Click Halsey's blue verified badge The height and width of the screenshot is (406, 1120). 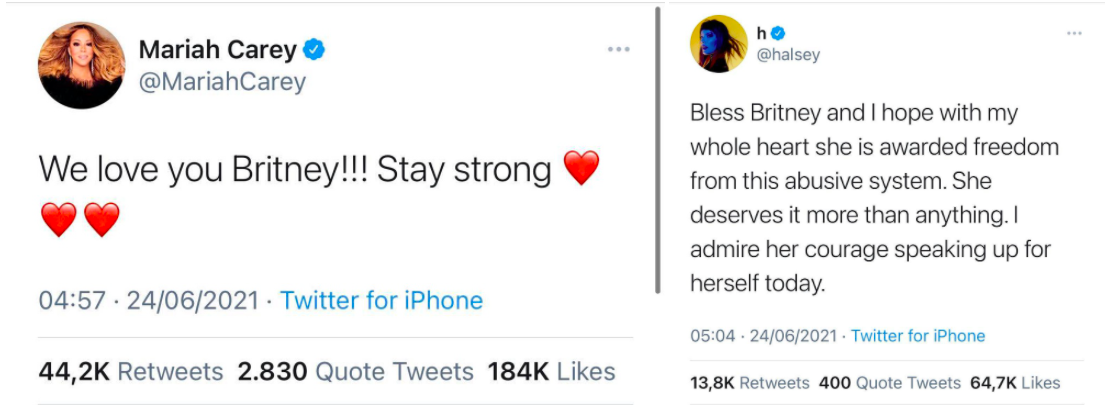click(778, 33)
